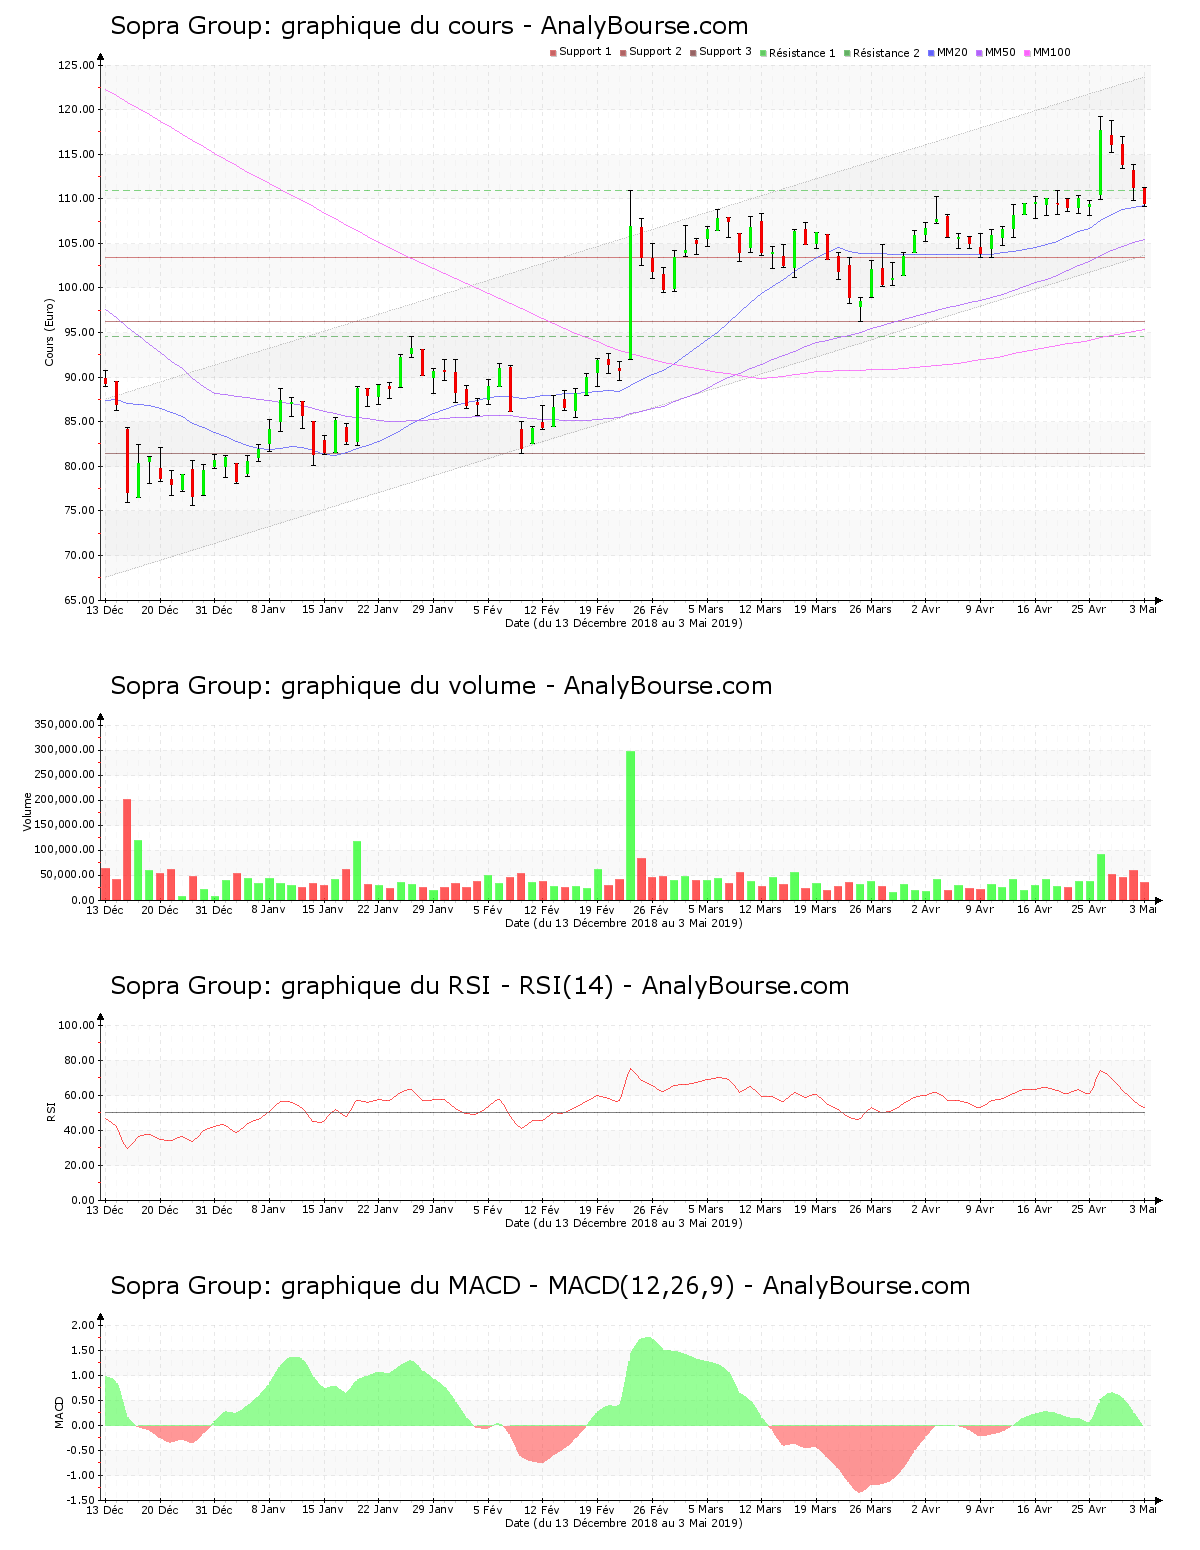Click the MM20 blue legend swatch

click(931, 53)
